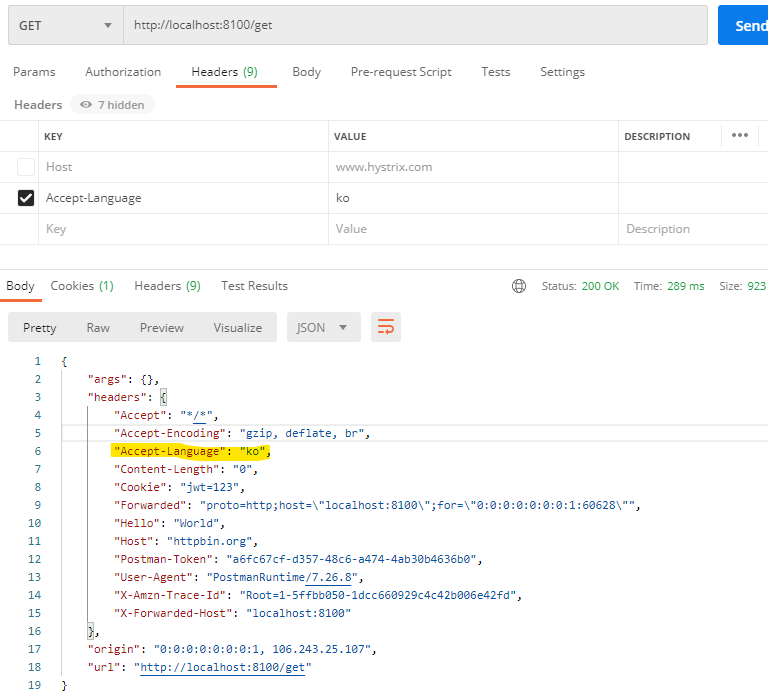Screen dimensions: 768x696
Task: Switch to Visualize response view
Action: 238,328
